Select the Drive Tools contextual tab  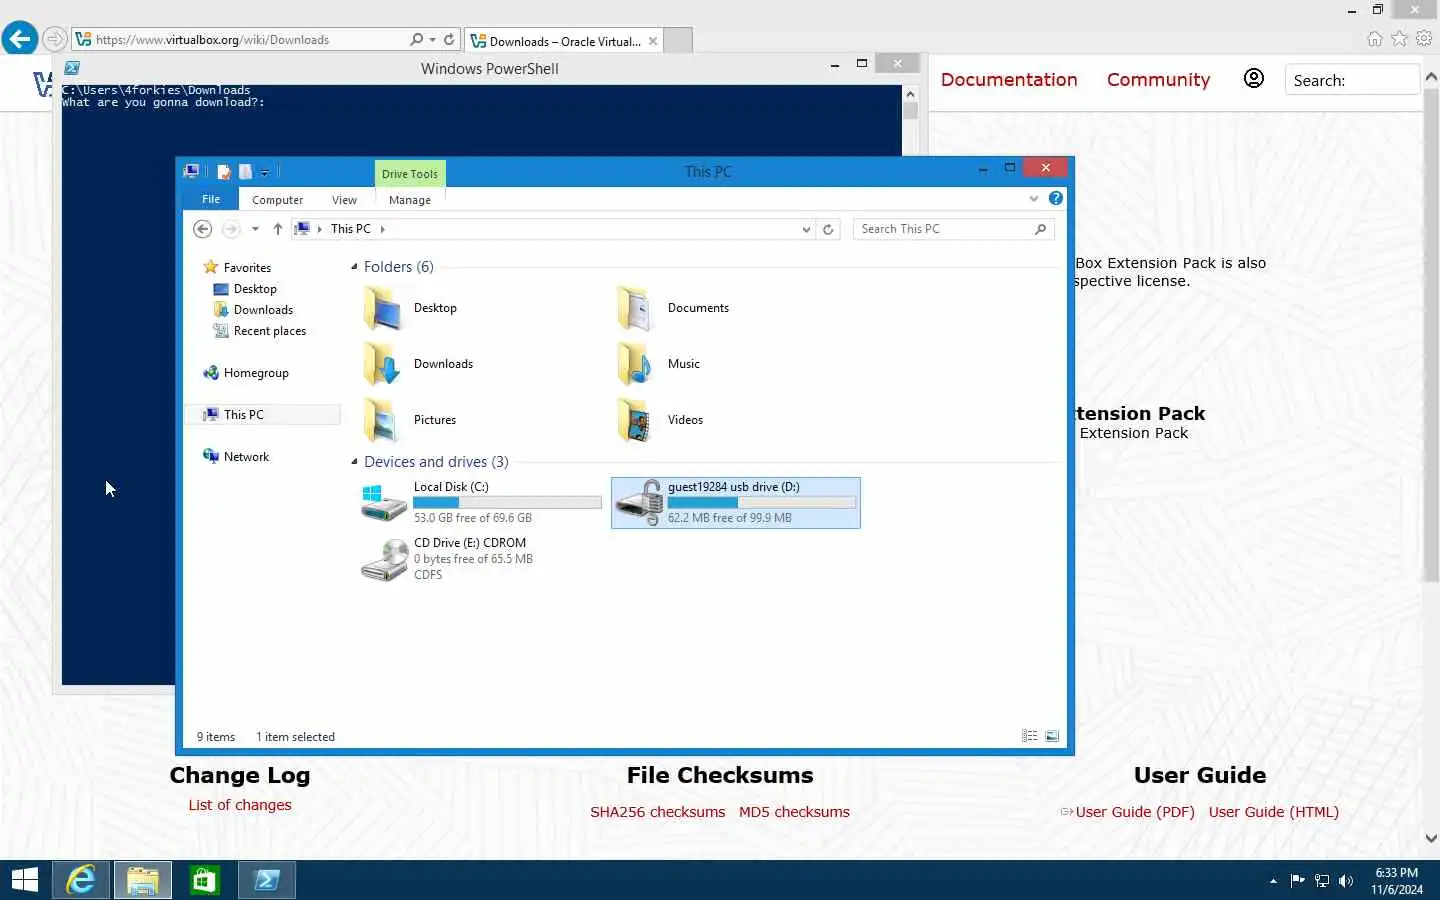410,174
